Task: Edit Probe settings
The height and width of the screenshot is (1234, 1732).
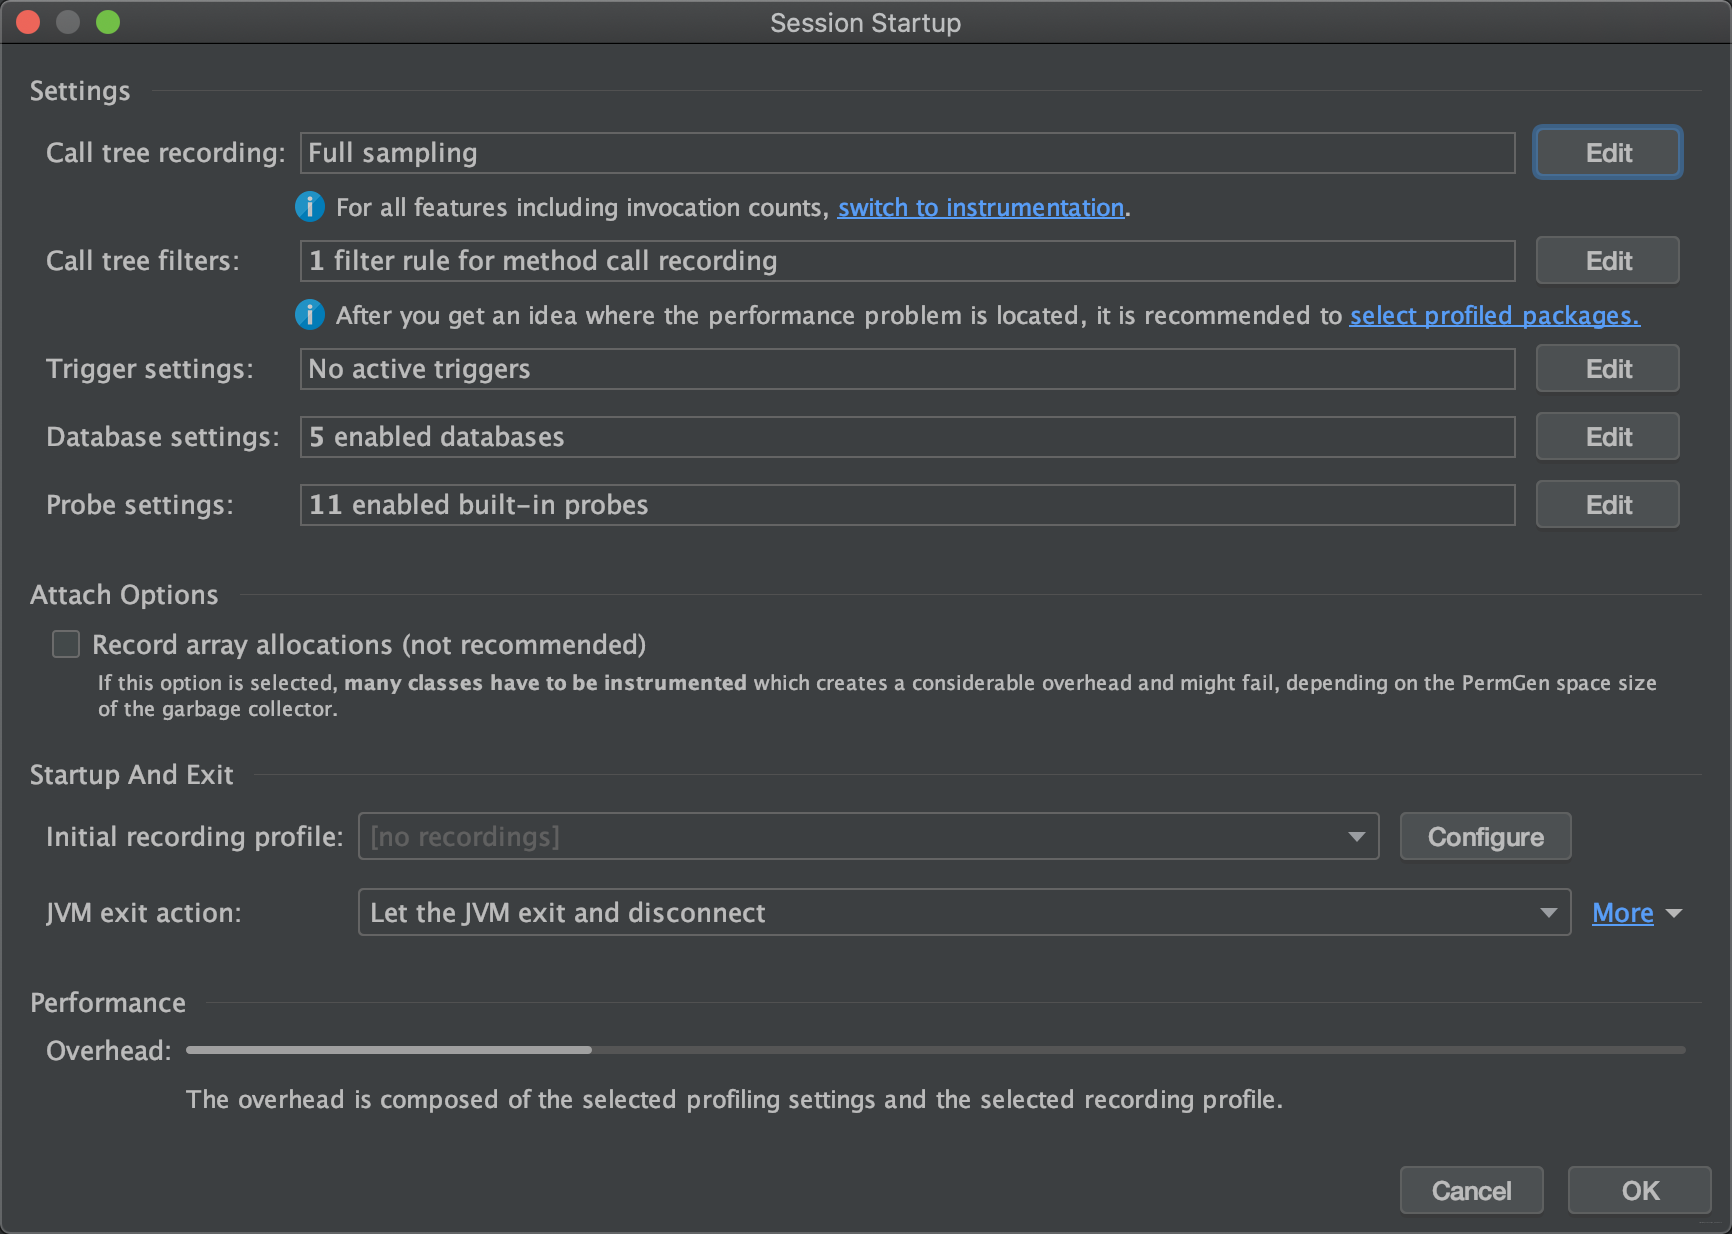Action: 1607,505
